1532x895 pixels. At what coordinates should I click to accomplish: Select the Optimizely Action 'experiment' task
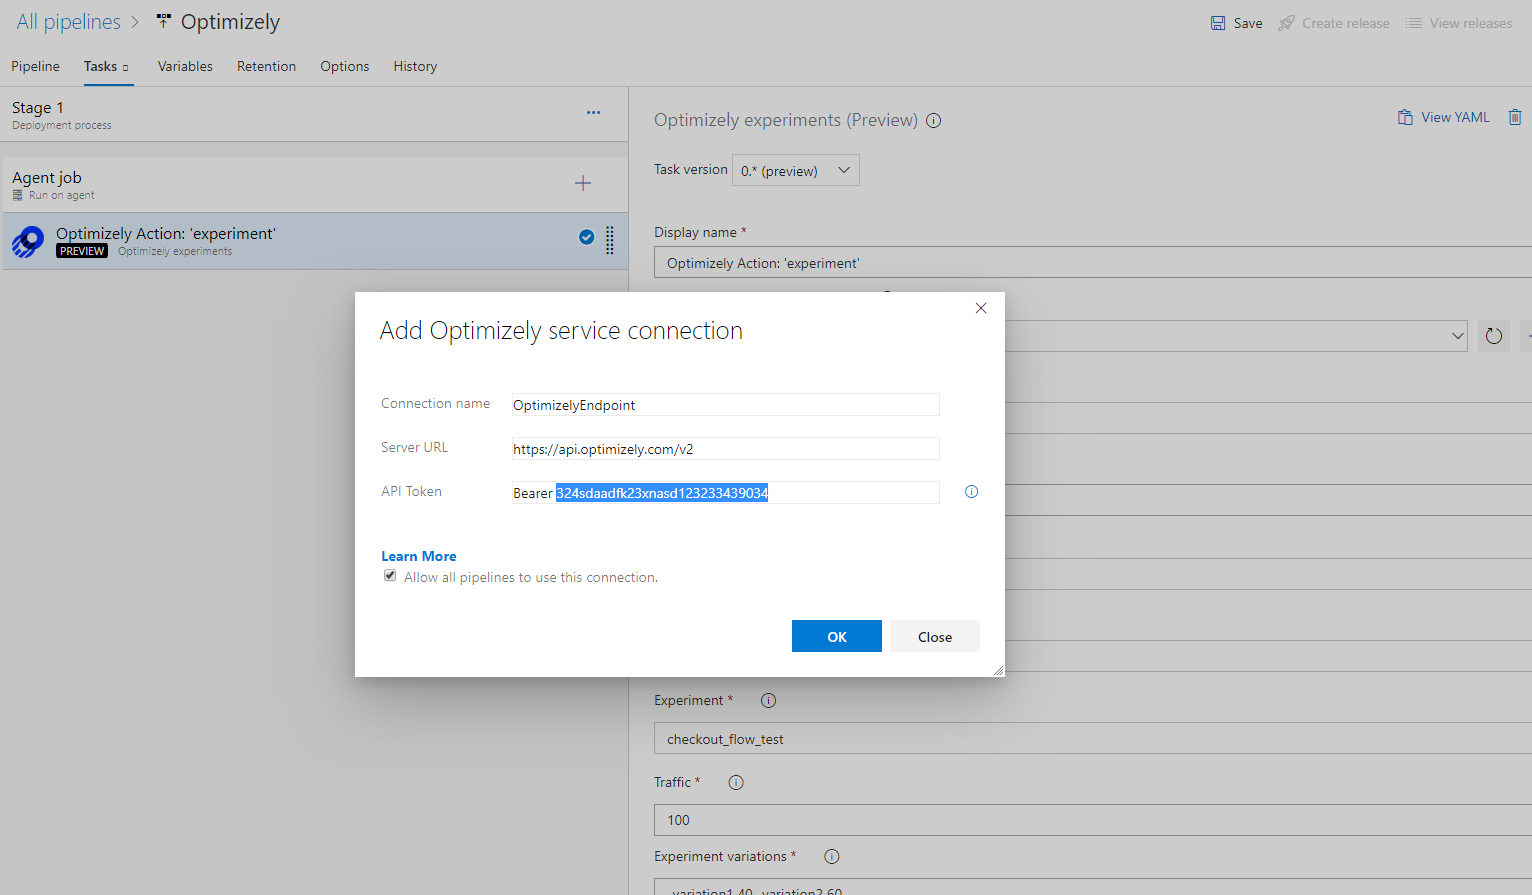pyautogui.click(x=315, y=241)
